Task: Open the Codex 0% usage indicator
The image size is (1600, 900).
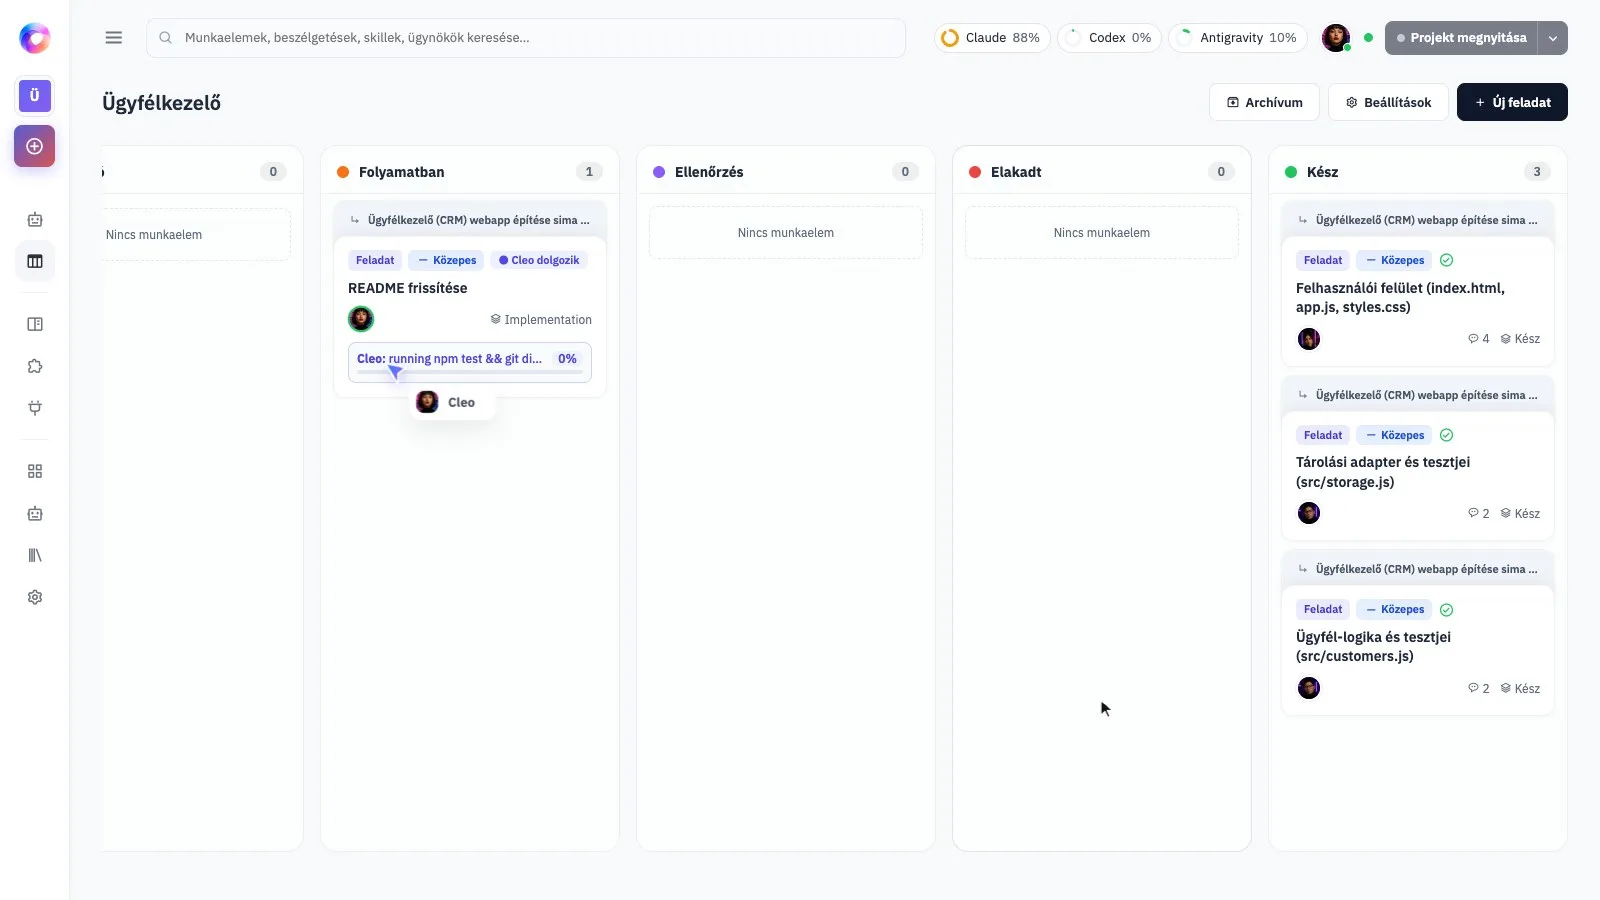Action: click(1110, 38)
